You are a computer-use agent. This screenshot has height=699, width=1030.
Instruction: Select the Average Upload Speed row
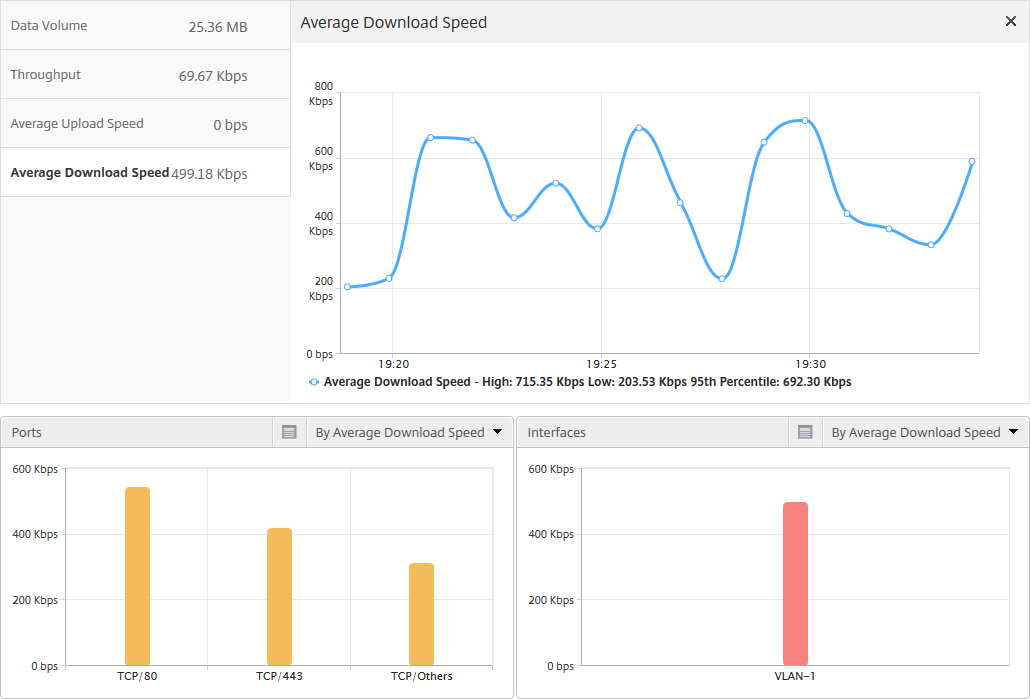coord(145,124)
